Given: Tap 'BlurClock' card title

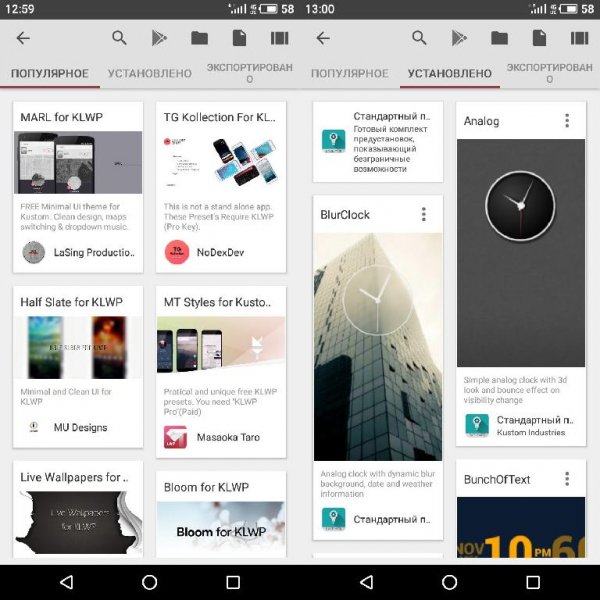Looking at the screenshot, I should click(x=345, y=215).
